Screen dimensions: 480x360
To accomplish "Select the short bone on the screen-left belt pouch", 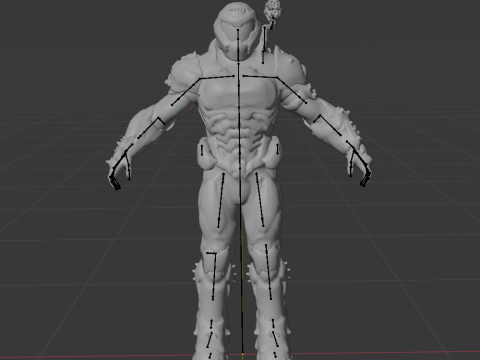I will pos(202,150).
